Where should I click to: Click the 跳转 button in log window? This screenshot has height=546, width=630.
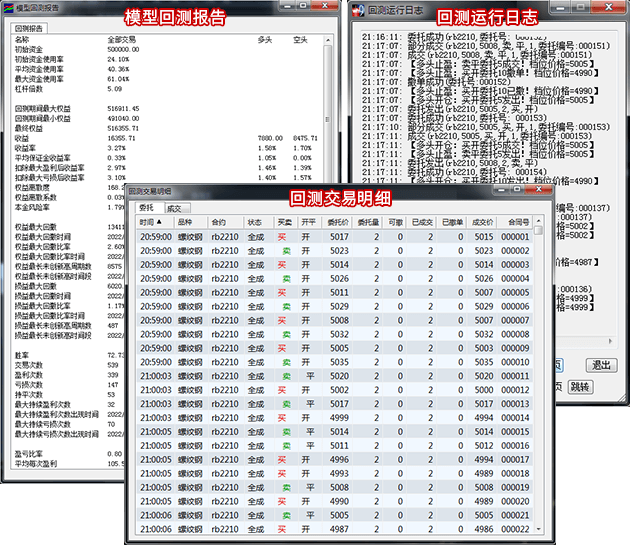pos(580,387)
